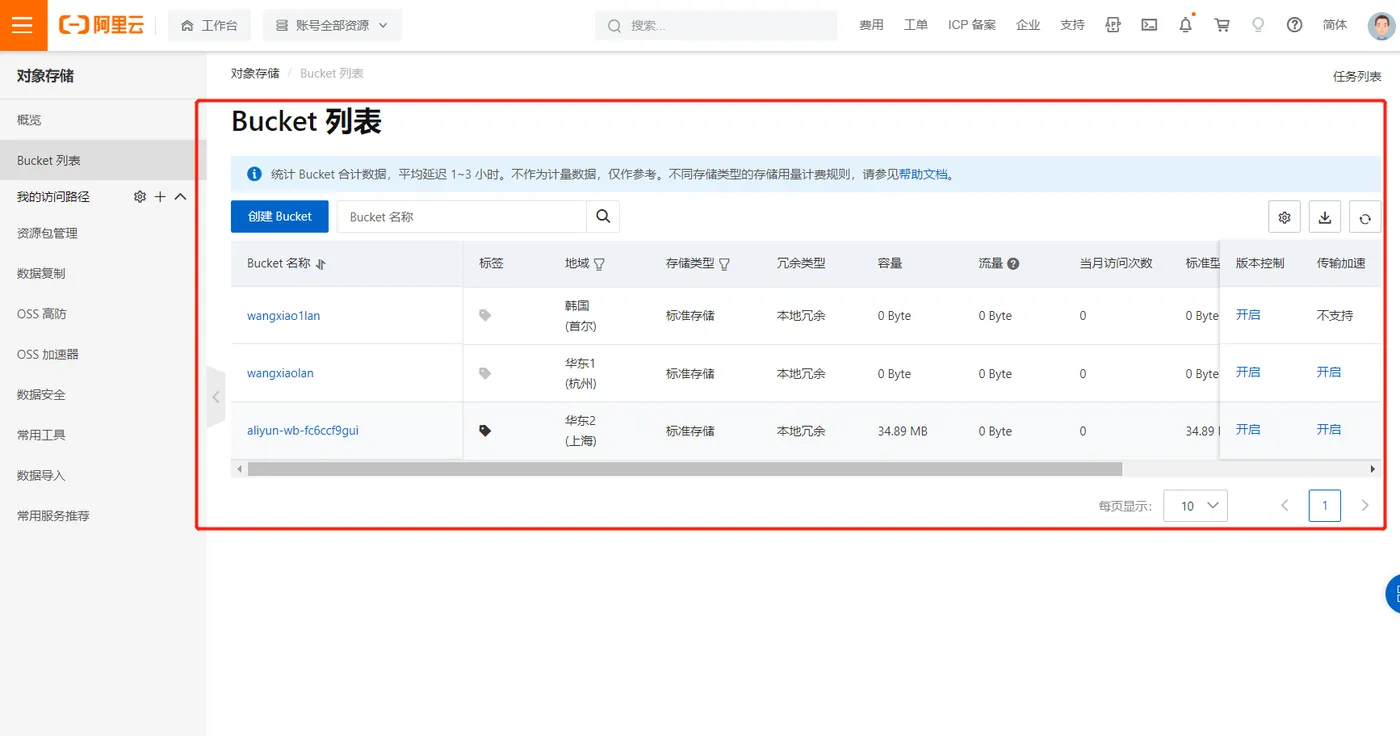Open the per-page count dropdown
This screenshot has height=736, width=1400.
click(x=1196, y=506)
